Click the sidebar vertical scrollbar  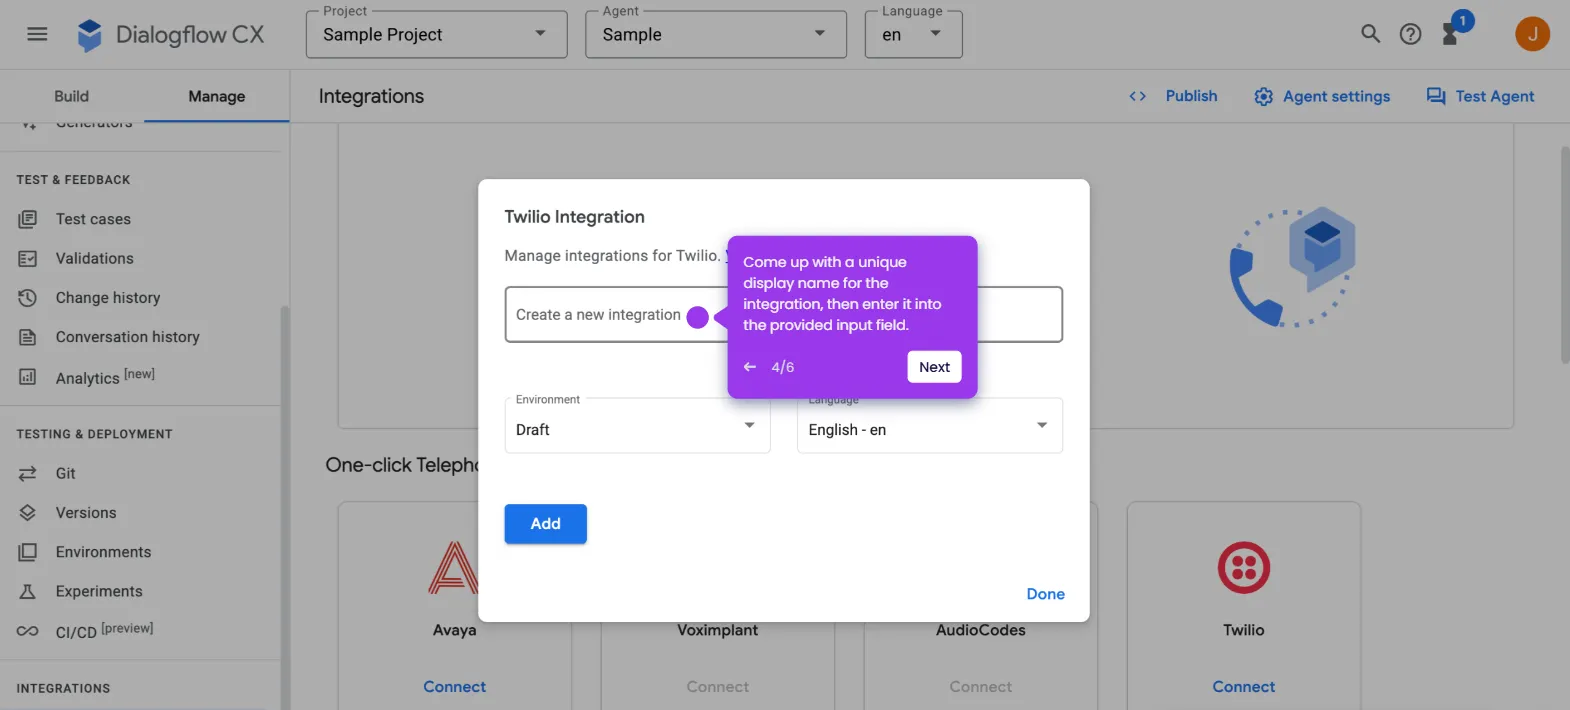pyautogui.click(x=285, y=507)
